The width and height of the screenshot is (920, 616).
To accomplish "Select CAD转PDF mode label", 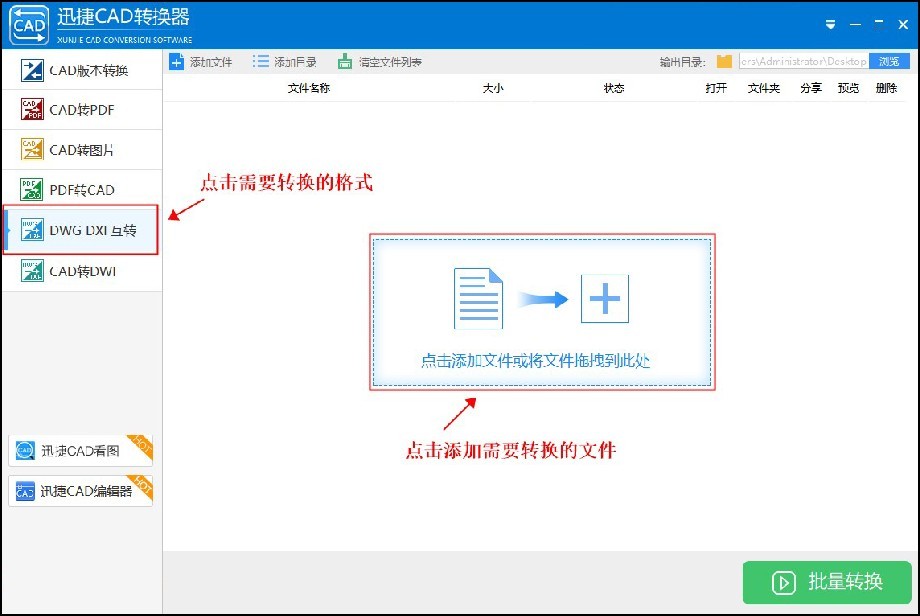I will click(82, 110).
